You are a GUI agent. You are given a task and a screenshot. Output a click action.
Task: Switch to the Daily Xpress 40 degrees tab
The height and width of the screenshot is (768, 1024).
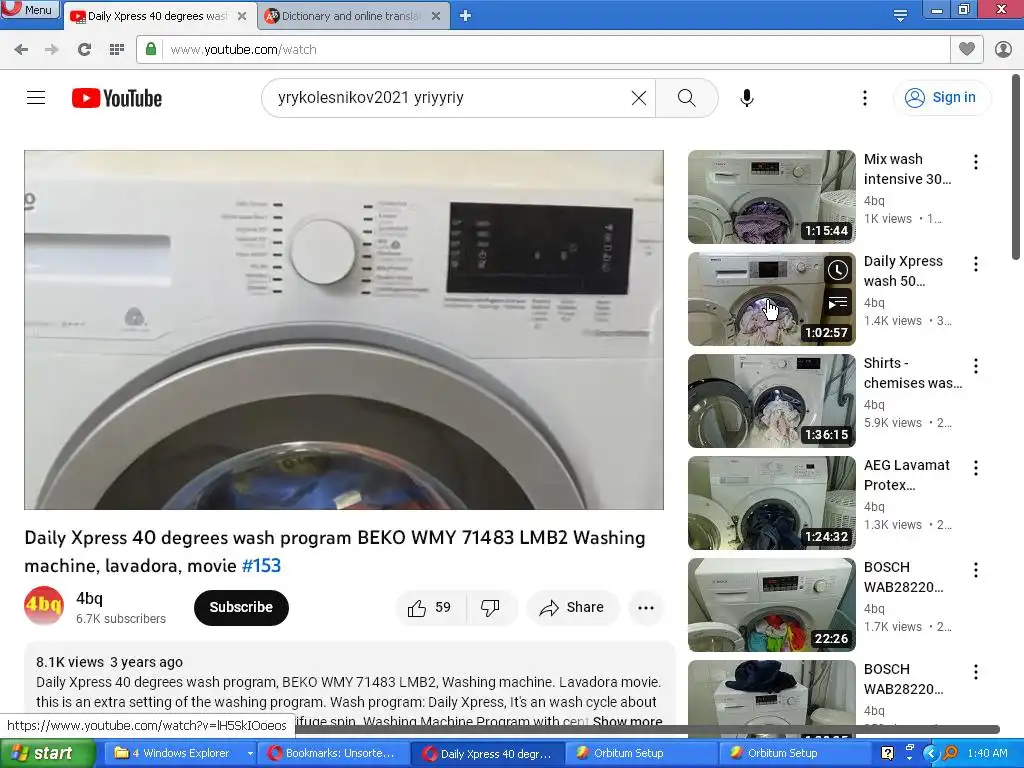click(157, 16)
